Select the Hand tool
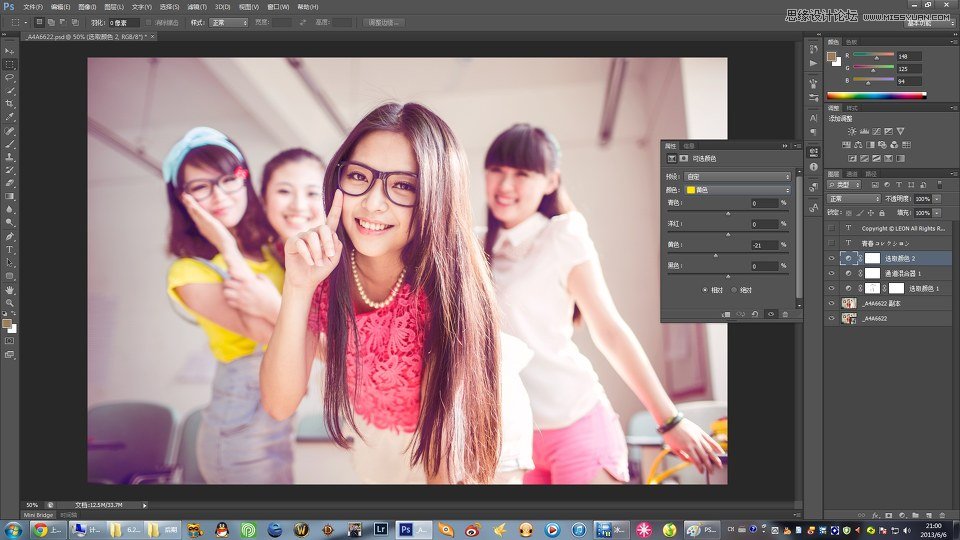This screenshot has height=540, width=960. [10, 290]
